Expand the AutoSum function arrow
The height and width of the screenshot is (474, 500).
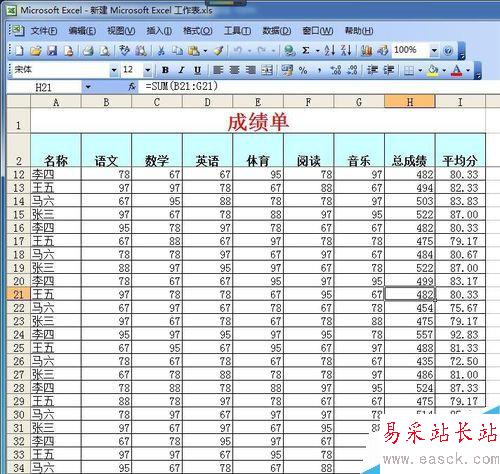[x=318, y=51]
